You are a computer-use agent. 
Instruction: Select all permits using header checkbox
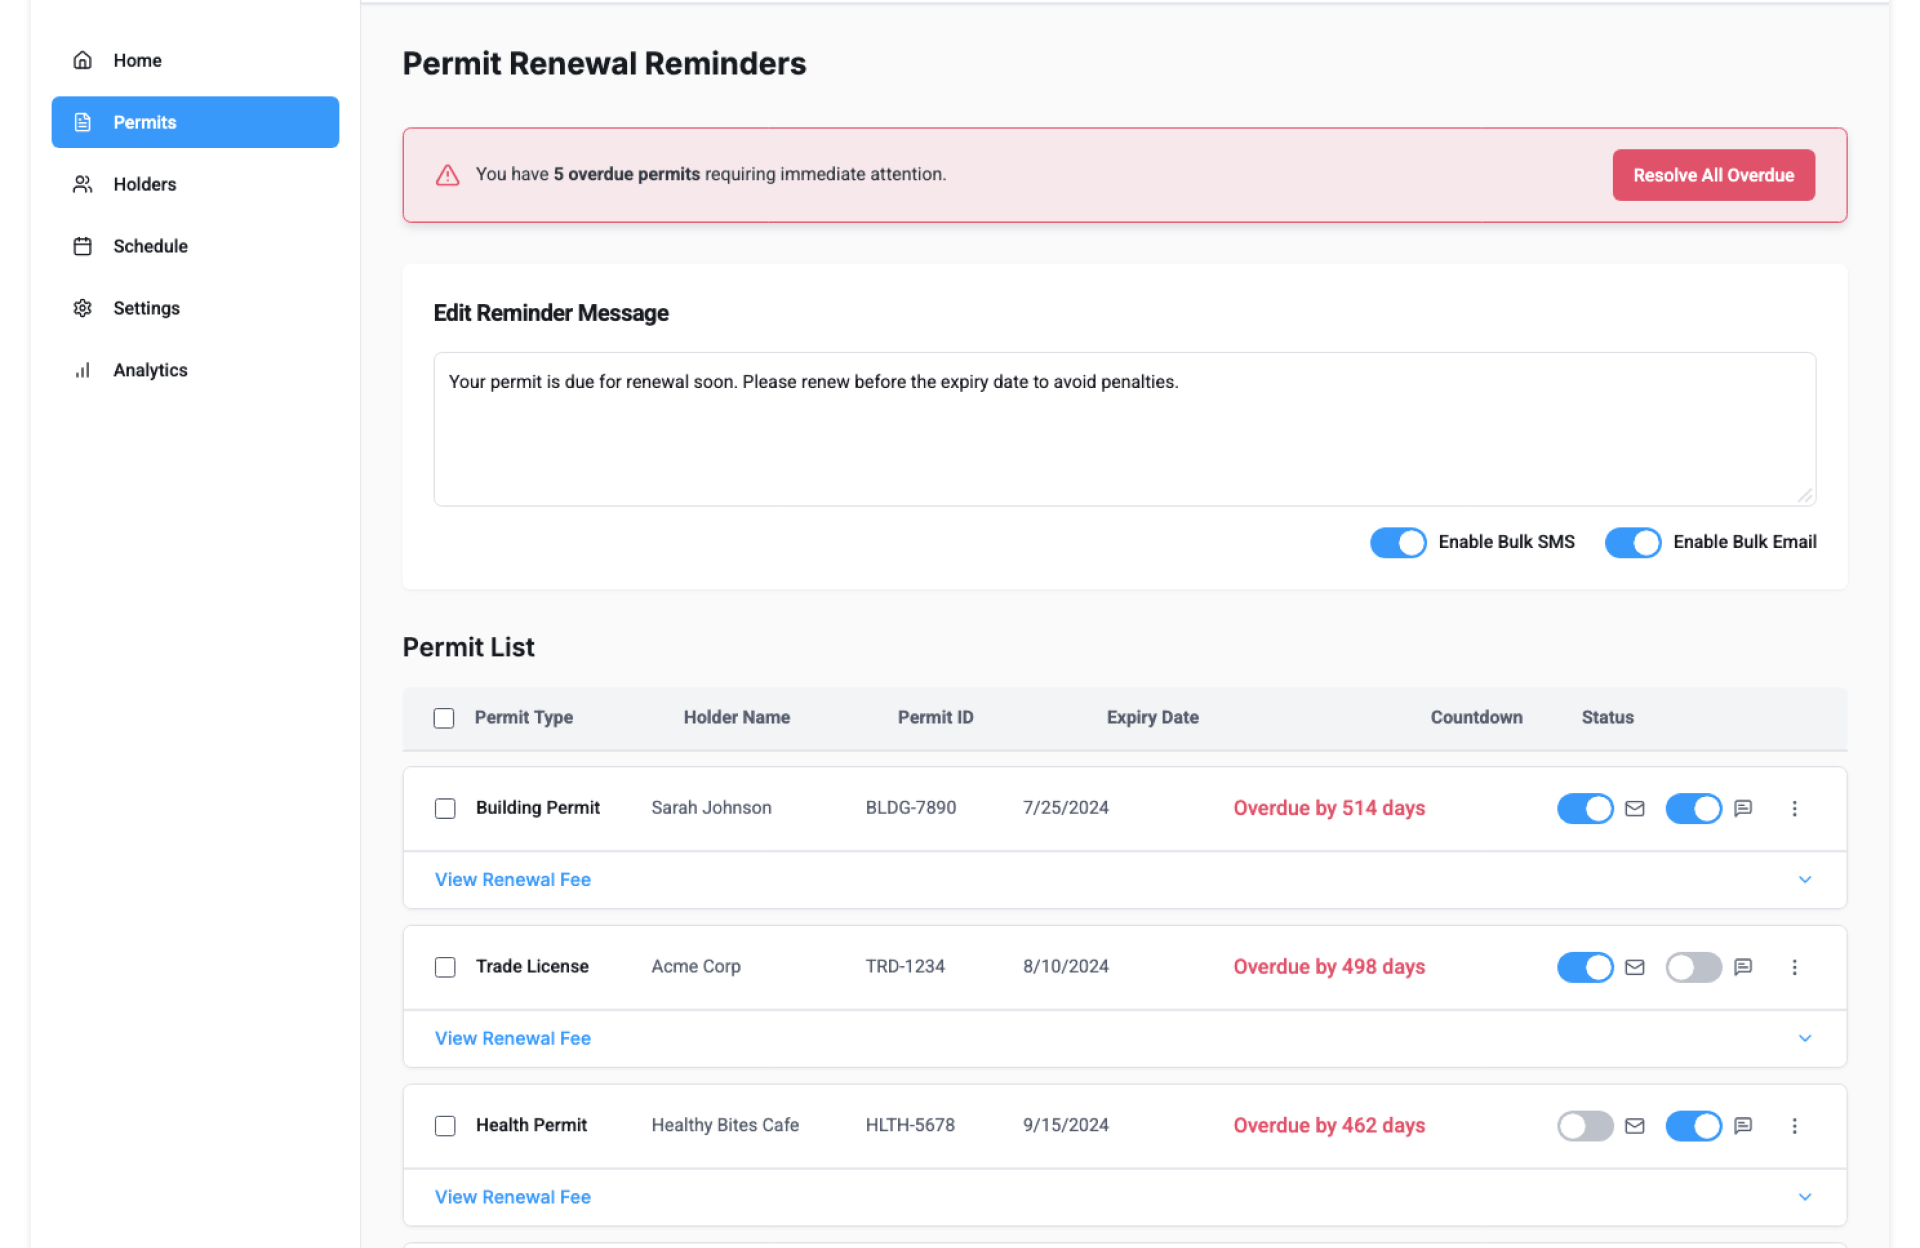tap(444, 718)
